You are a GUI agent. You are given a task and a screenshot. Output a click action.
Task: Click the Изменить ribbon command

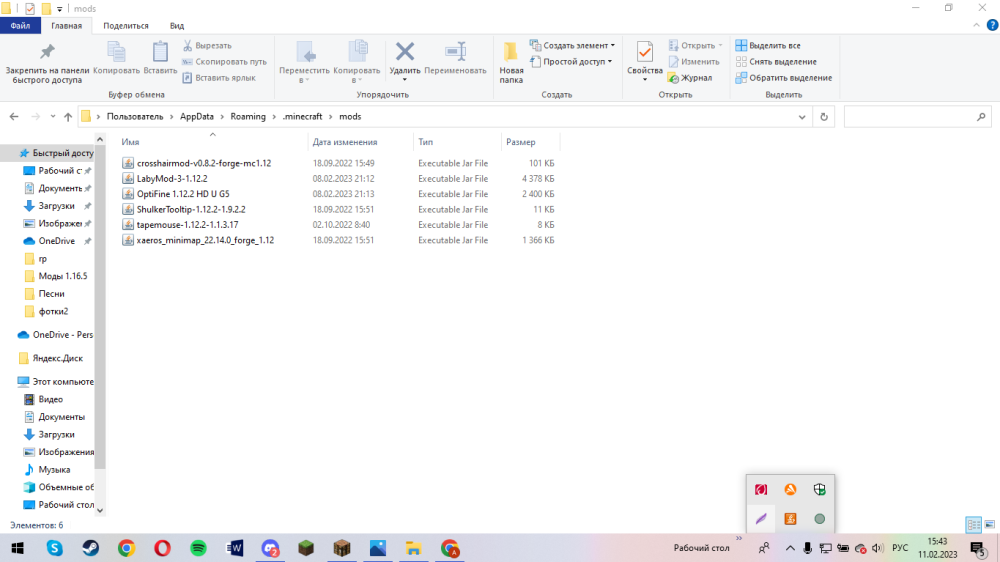coord(694,62)
